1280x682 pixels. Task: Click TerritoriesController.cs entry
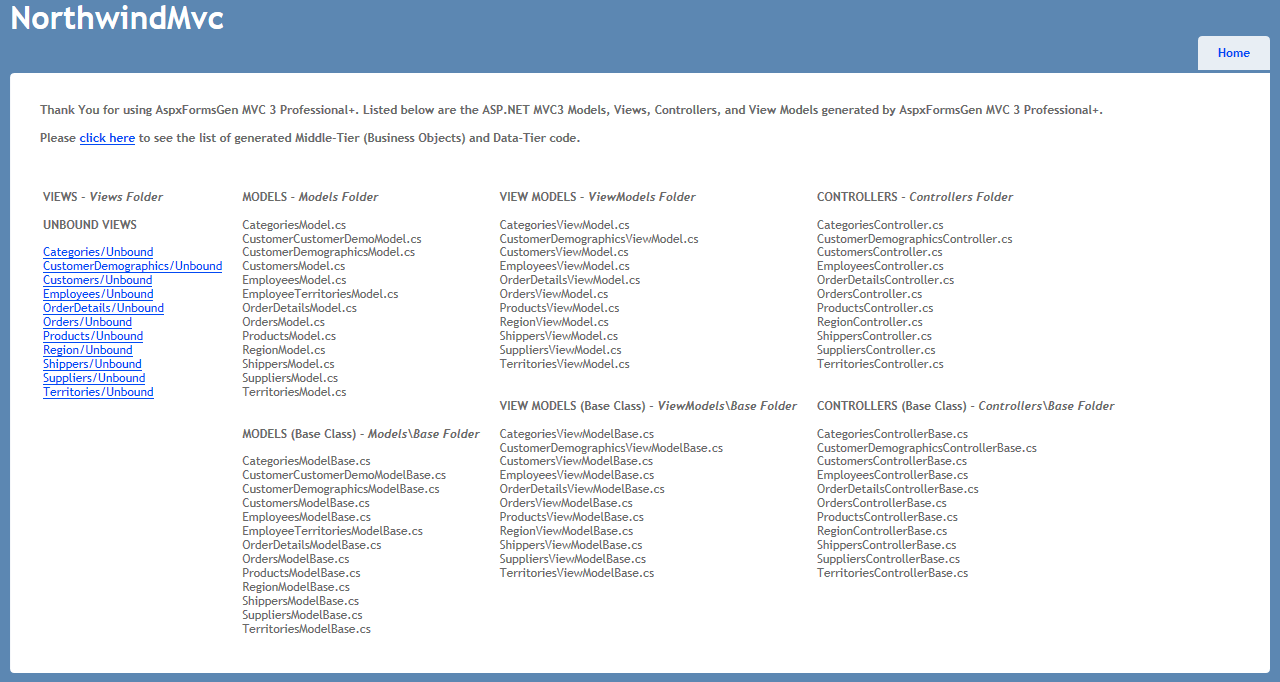click(880, 364)
